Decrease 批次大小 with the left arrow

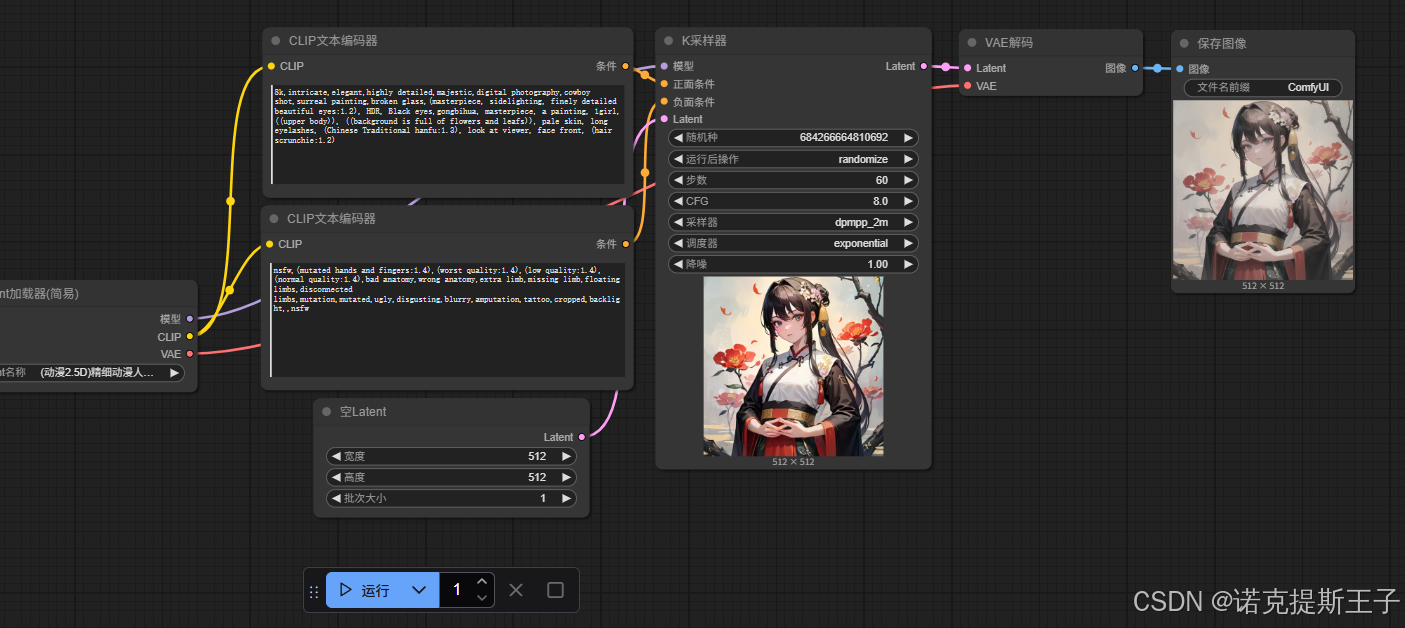tap(336, 498)
